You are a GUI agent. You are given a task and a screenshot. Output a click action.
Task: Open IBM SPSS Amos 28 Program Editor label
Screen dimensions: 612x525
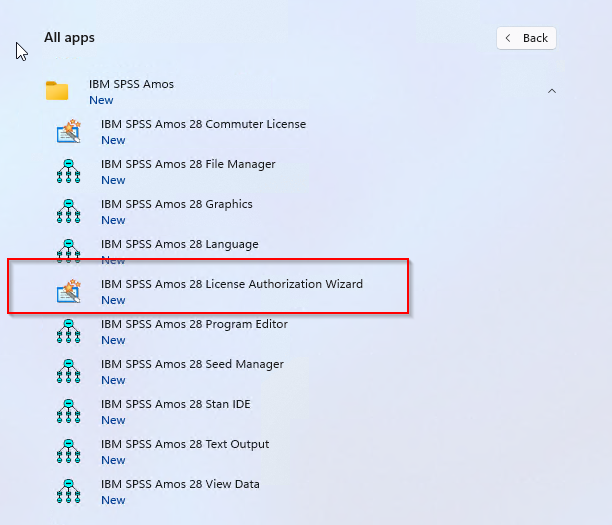point(194,325)
